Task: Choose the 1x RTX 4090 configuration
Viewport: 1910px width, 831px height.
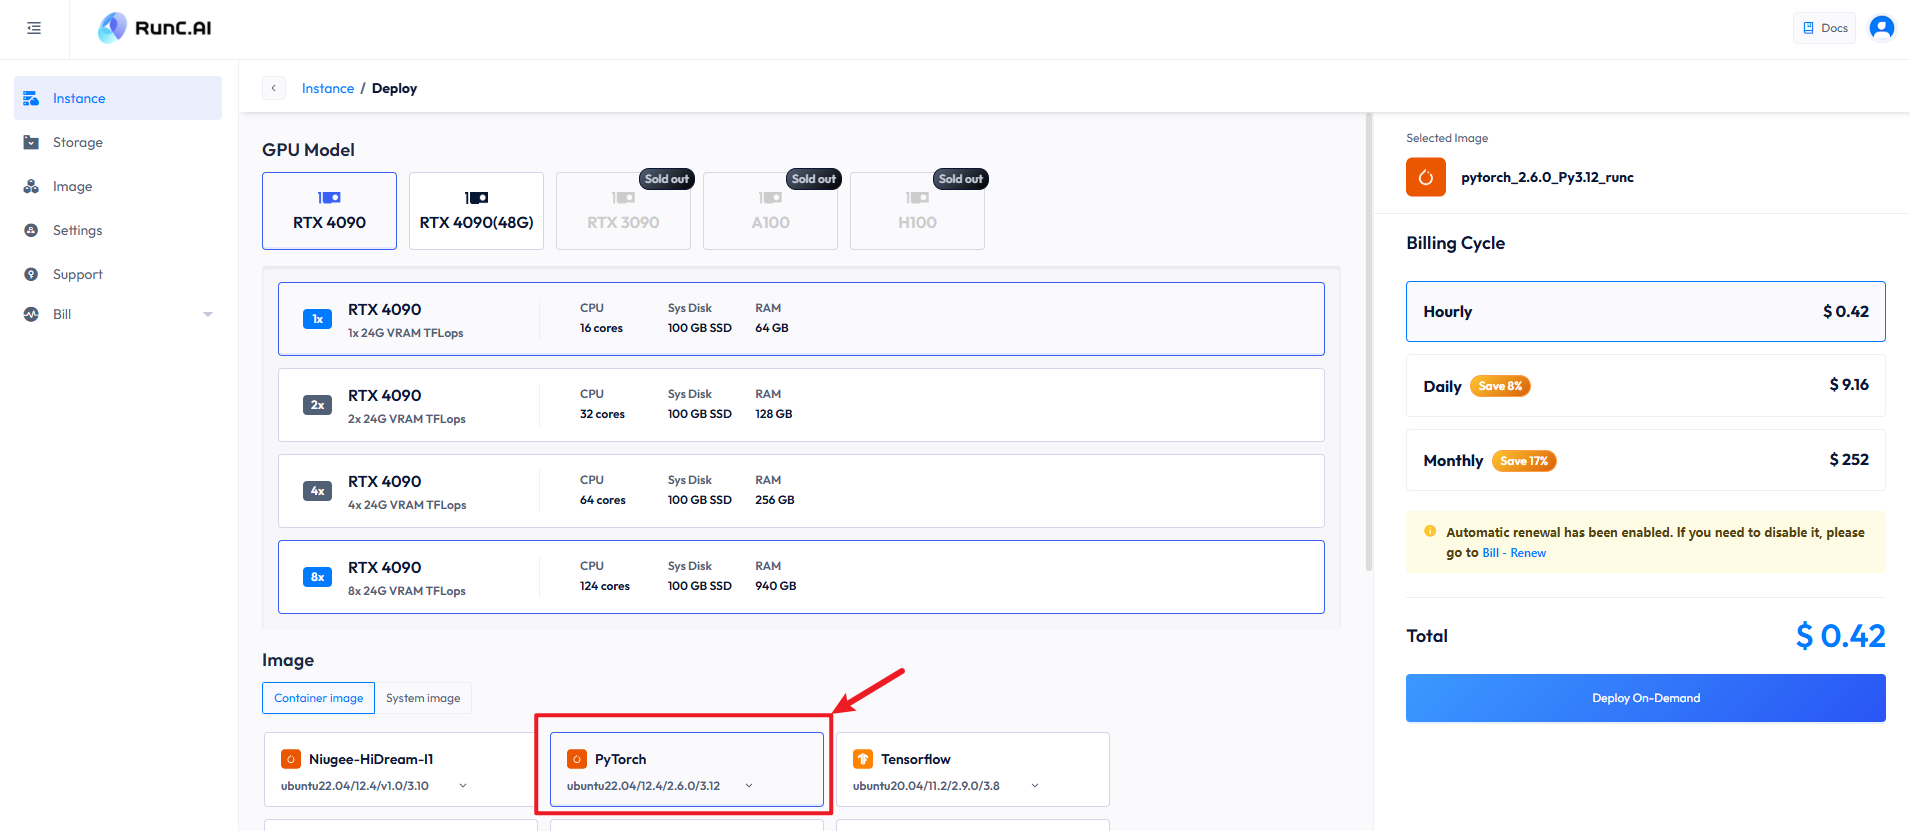Action: pyautogui.click(x=801, y=319)
